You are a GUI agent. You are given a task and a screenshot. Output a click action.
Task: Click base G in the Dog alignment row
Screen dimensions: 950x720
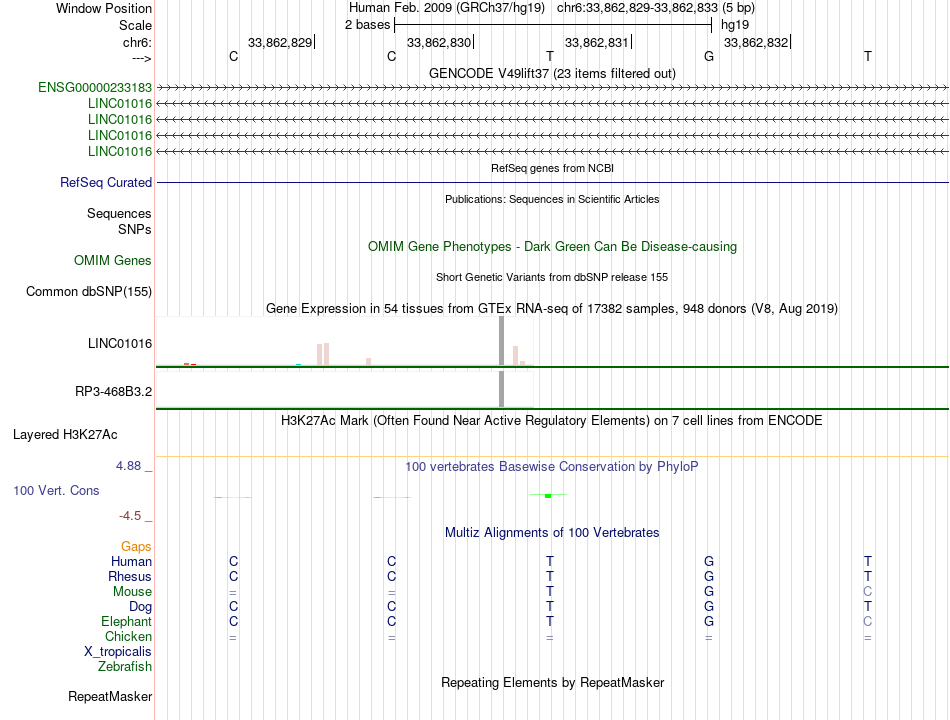point(709,607)
